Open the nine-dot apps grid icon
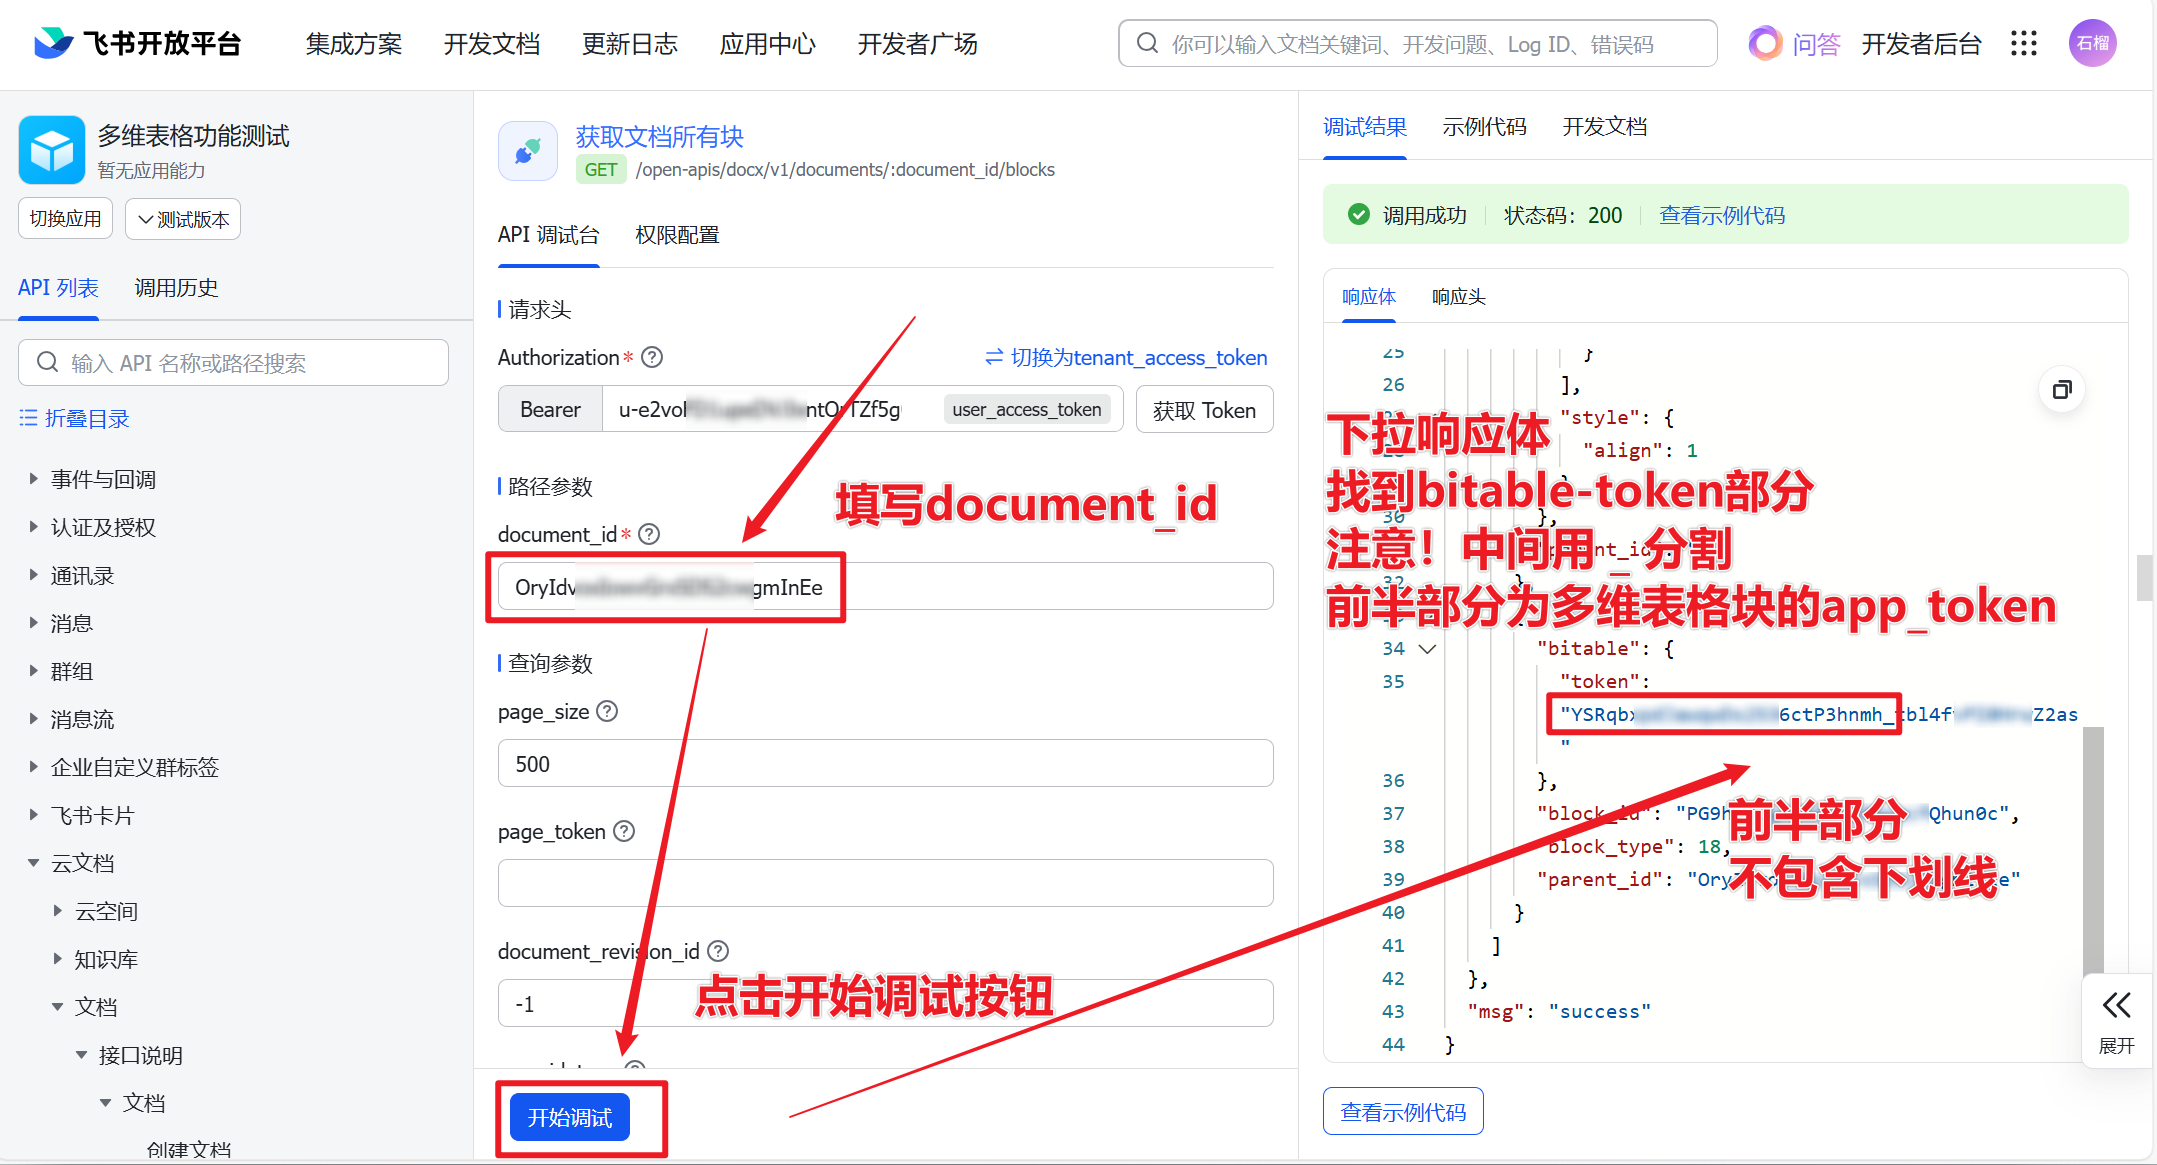 [x=2023, y=43]
